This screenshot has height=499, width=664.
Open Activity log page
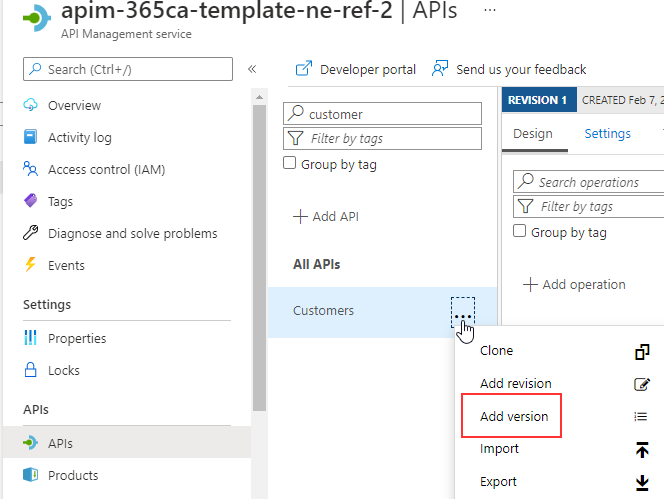point(80,138)
